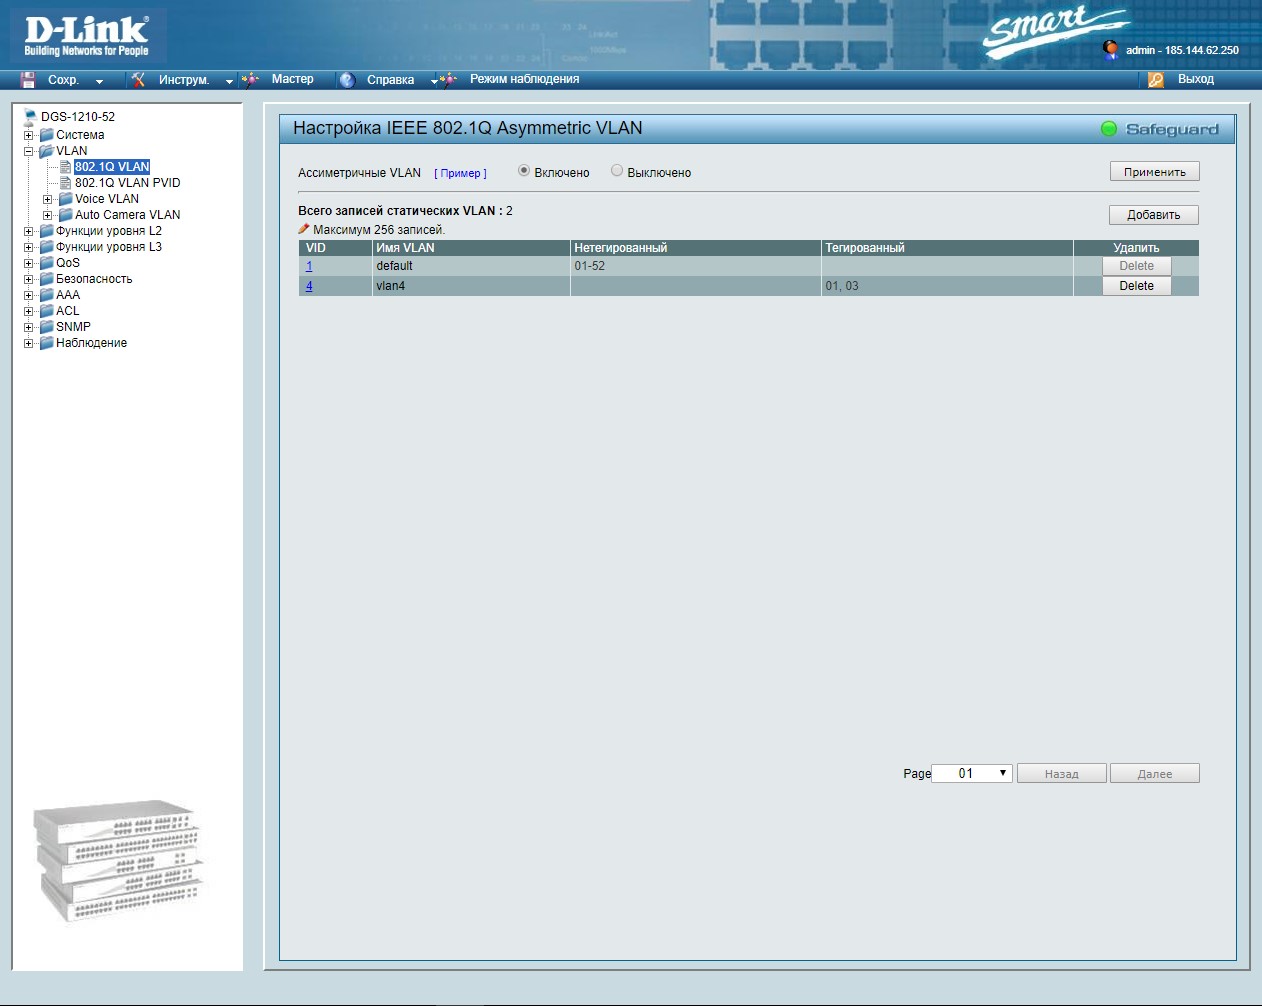Click the floppy disk Save icon
Screen dimensions: 1262x1006
coord(28,80)
